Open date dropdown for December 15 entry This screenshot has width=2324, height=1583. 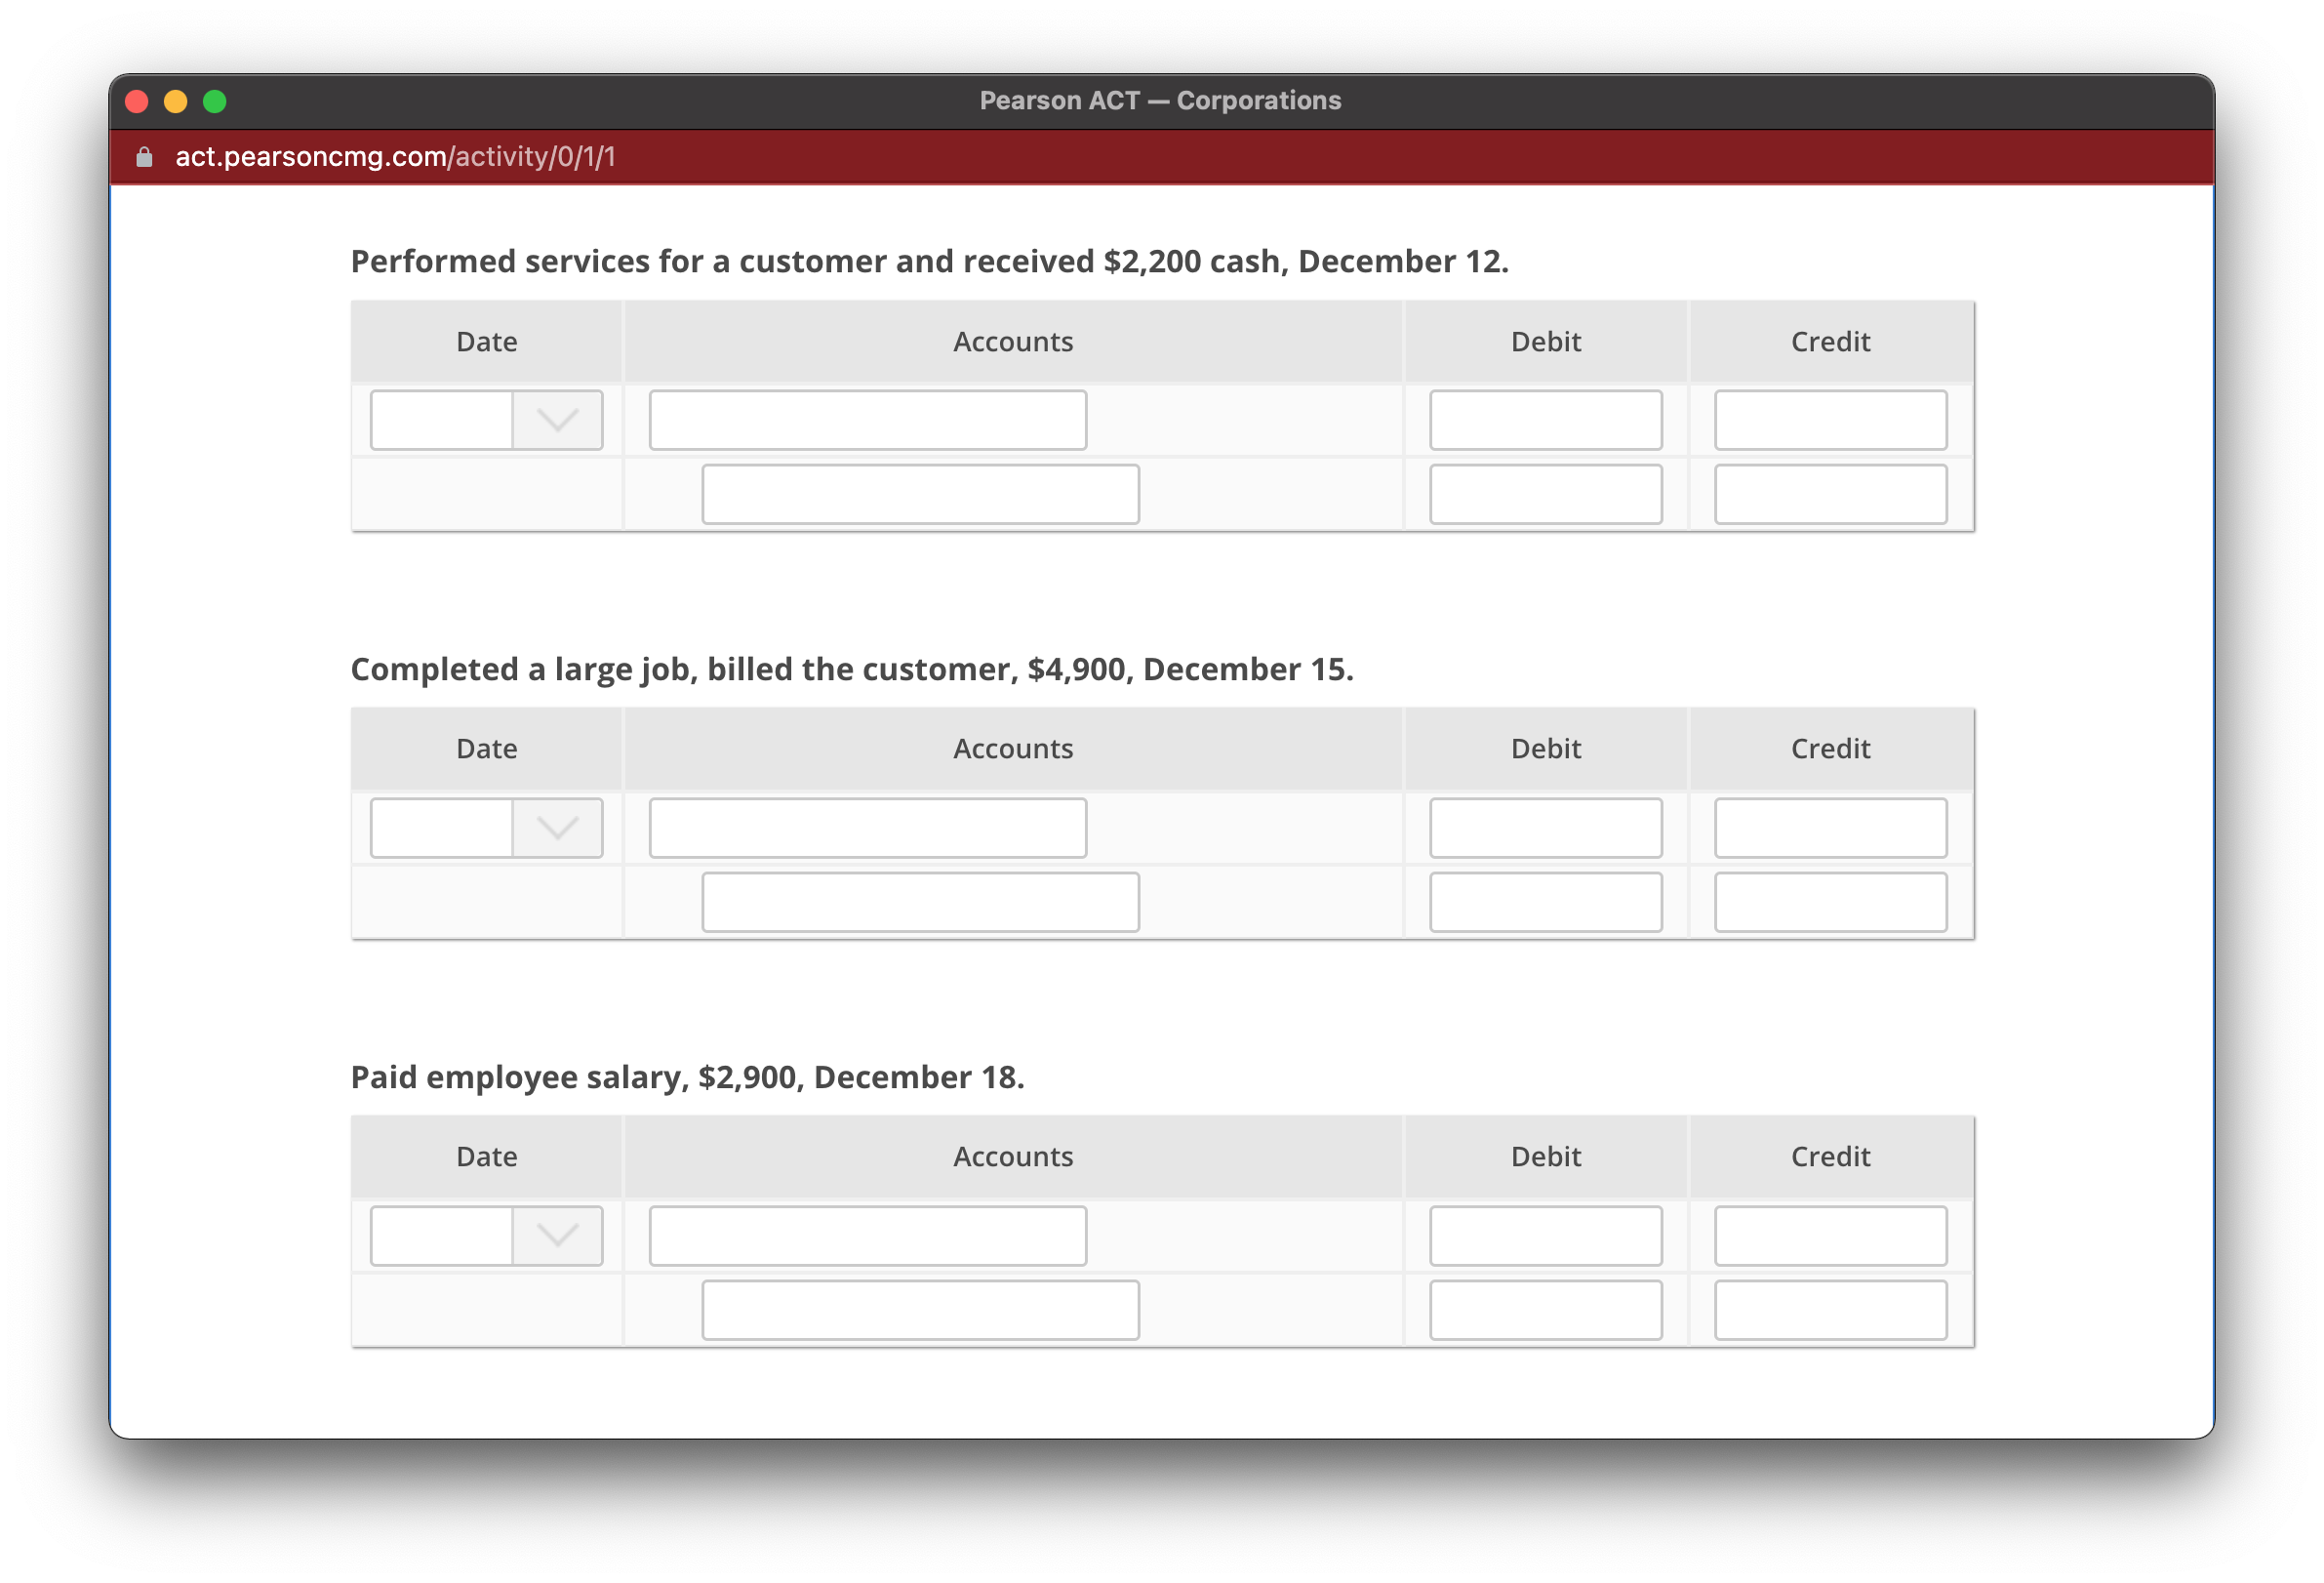[x=557, y=828]
